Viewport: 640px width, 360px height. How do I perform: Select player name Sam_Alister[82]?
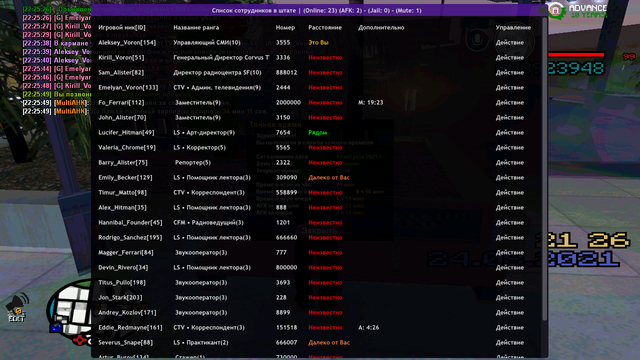click(x=121, y=73)
